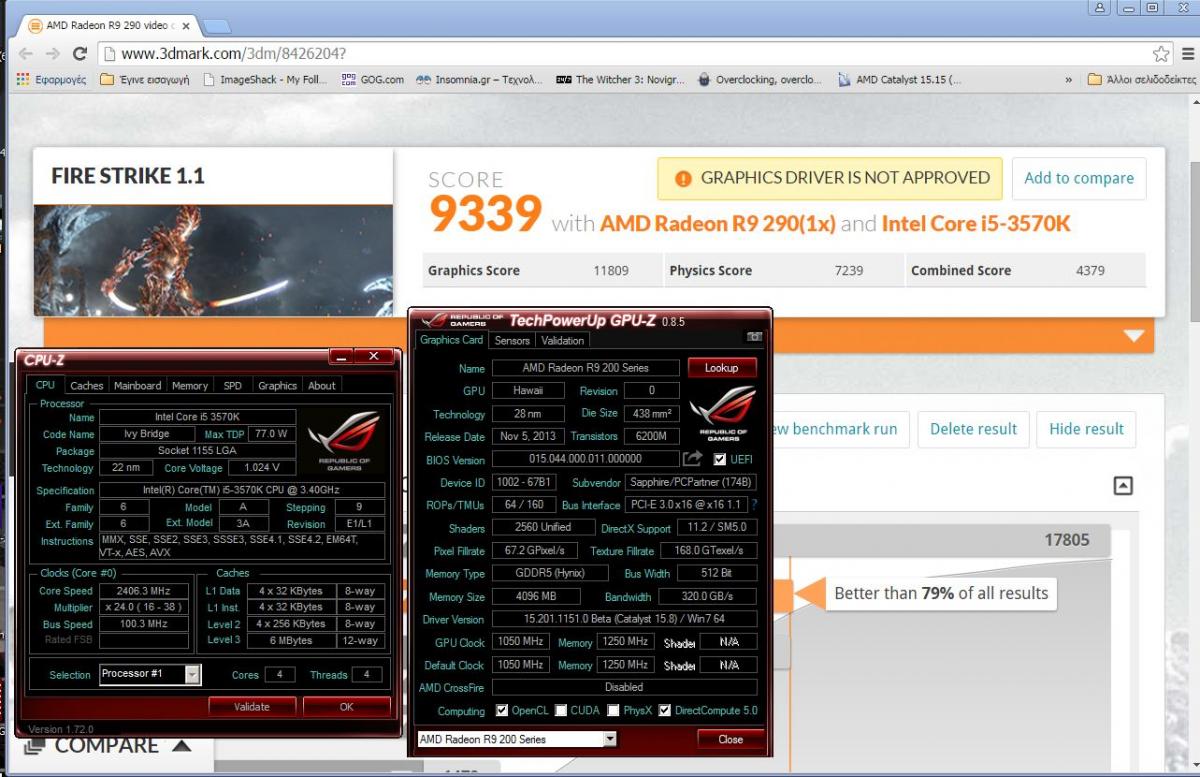1200x777 pixels.
Task: Click the graphics driver warning icon
Action: pyautogui.click(x=684, y=178)
